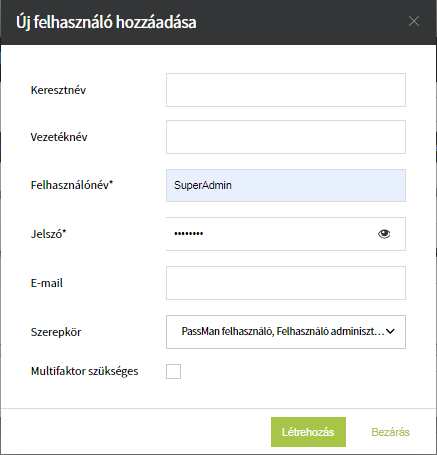The width and height of the screenshot is (437, 455).
Task: Close the dialog using the X icon
Action: [414, 21]
